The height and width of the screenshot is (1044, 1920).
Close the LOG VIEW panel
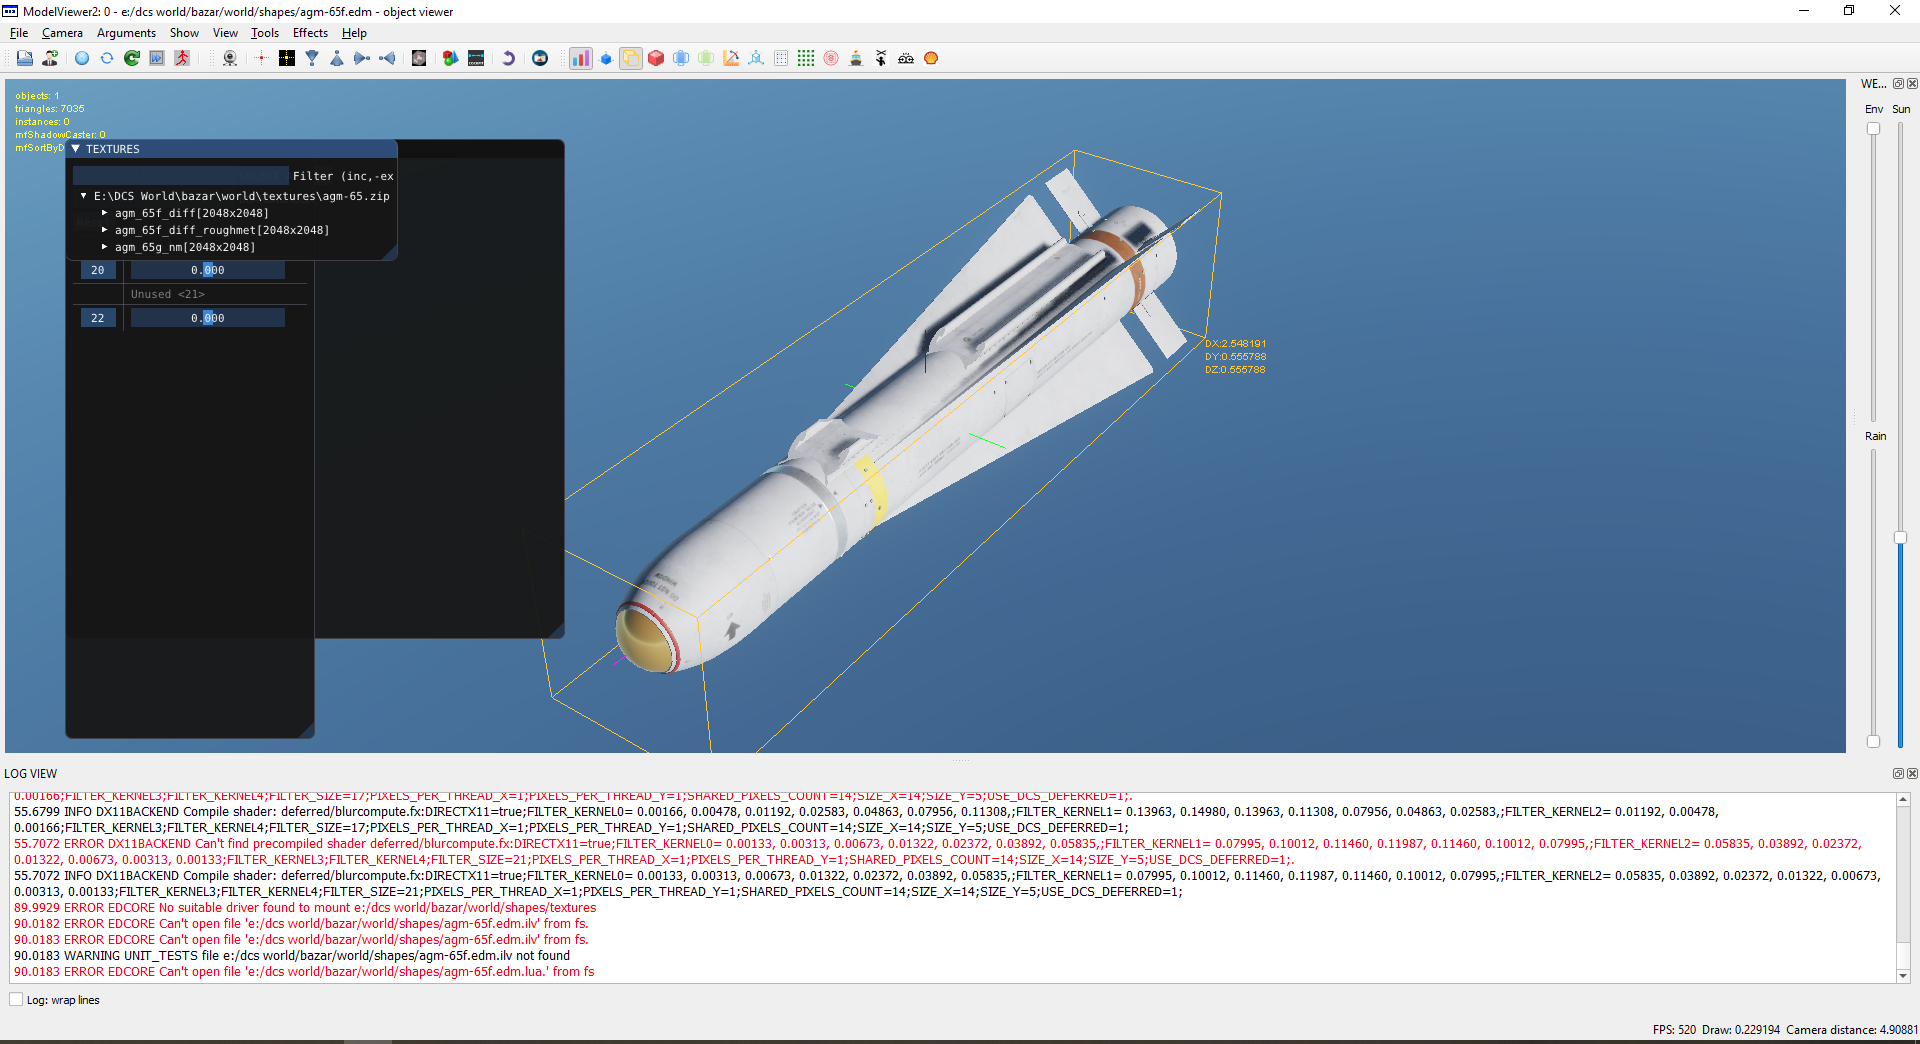[x=1912, y=774]
